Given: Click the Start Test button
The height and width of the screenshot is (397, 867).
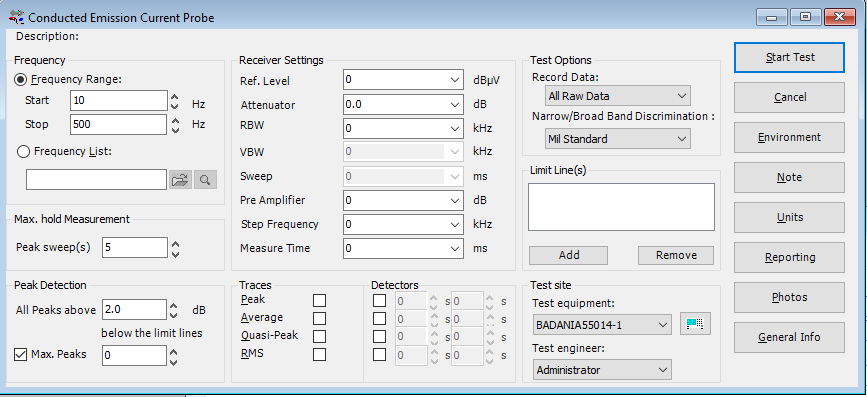Looking at the screenshot, I should coord(790,58).
